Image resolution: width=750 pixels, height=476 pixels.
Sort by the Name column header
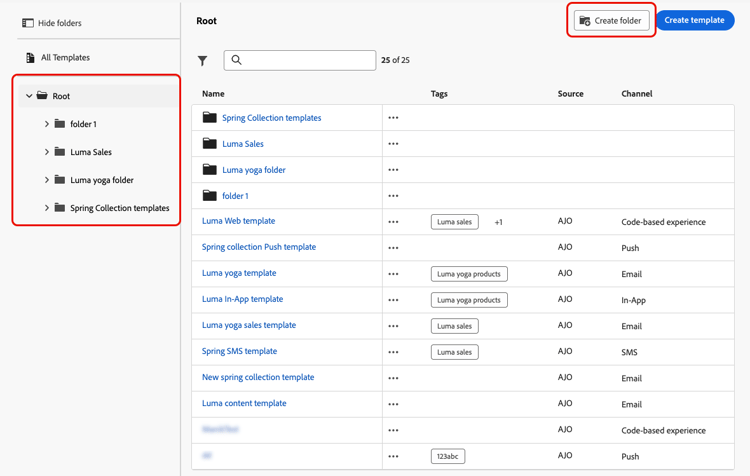point(213,94)
